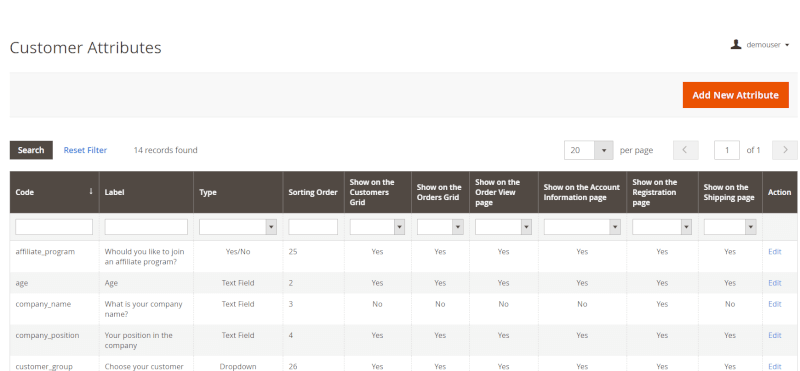This screenshot has height=371, width=800.
Task: Click the '14 records found' text
Action: (165, 150)
